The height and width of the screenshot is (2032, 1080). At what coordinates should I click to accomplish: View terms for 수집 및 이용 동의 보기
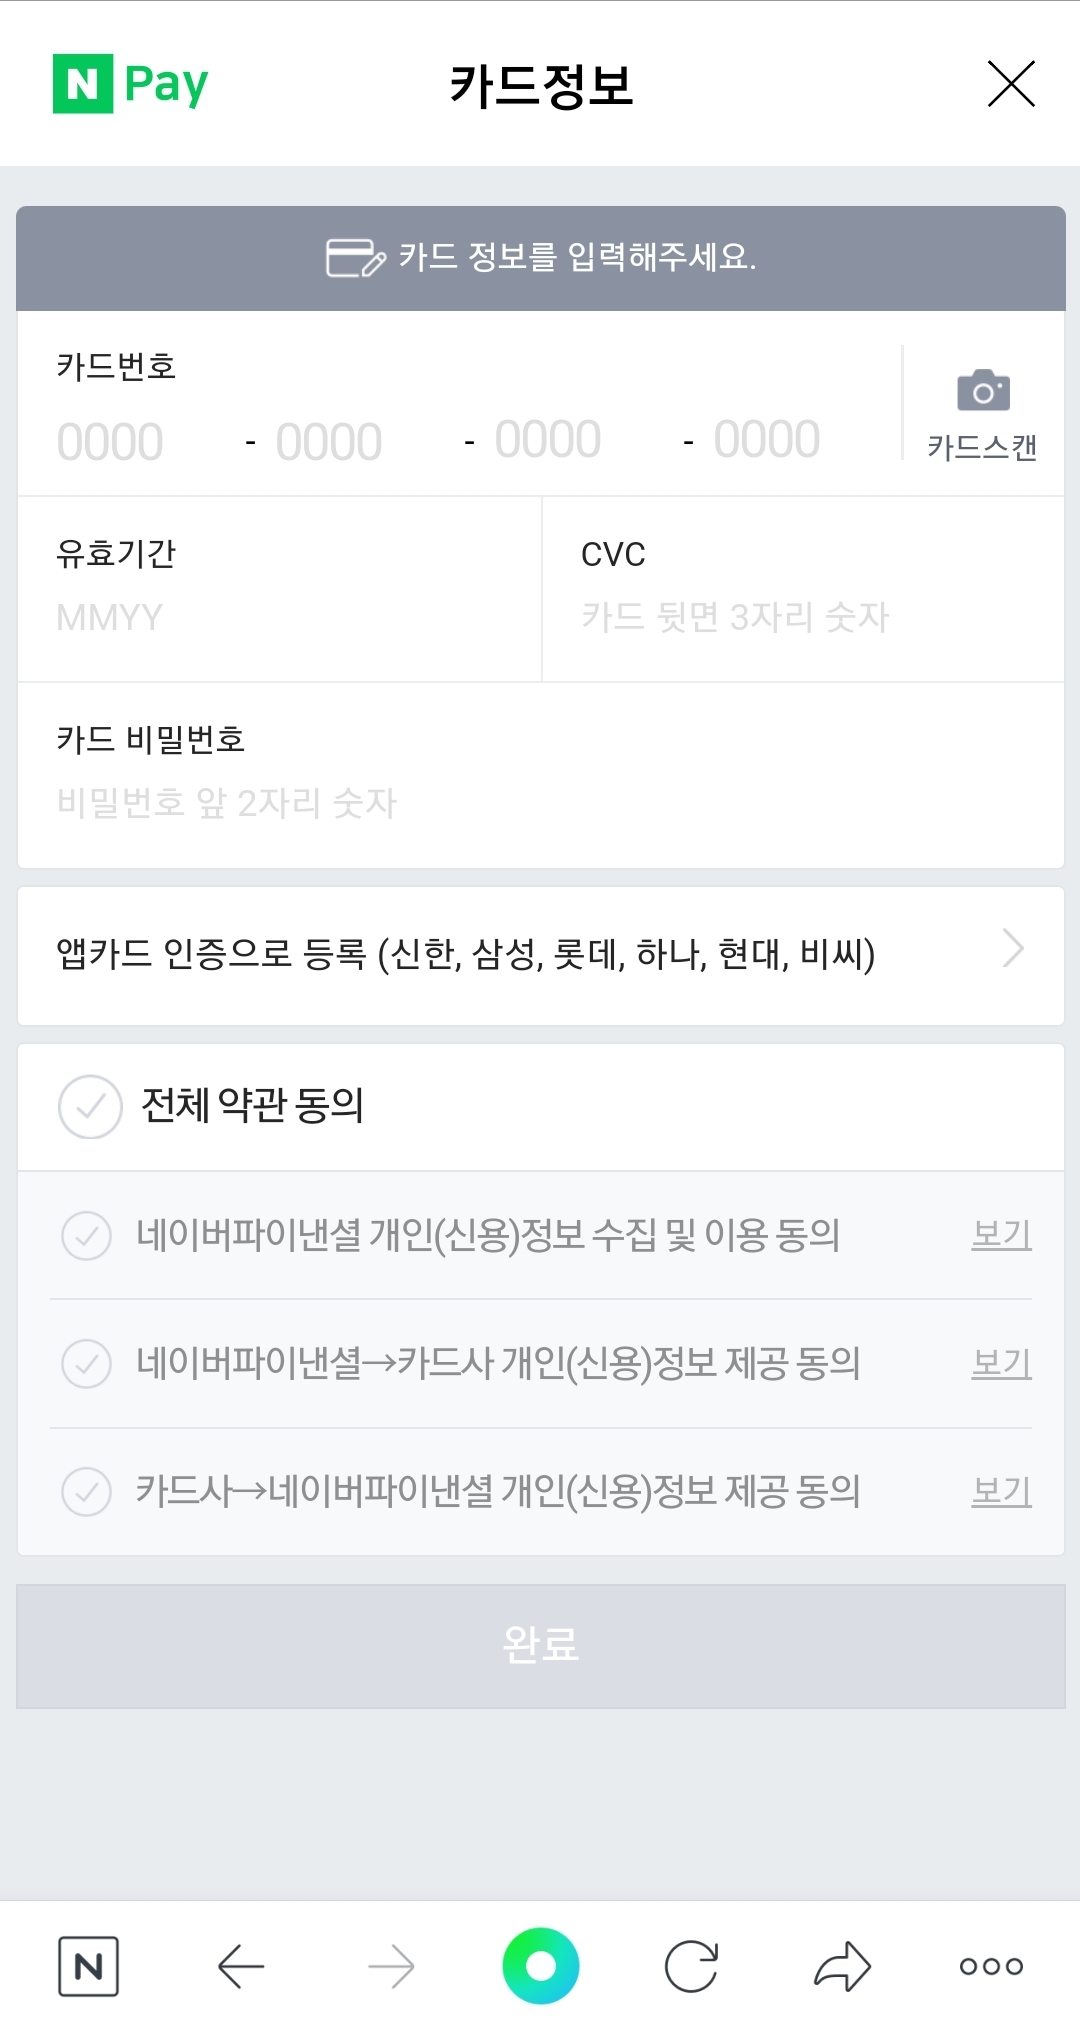1001,1235
